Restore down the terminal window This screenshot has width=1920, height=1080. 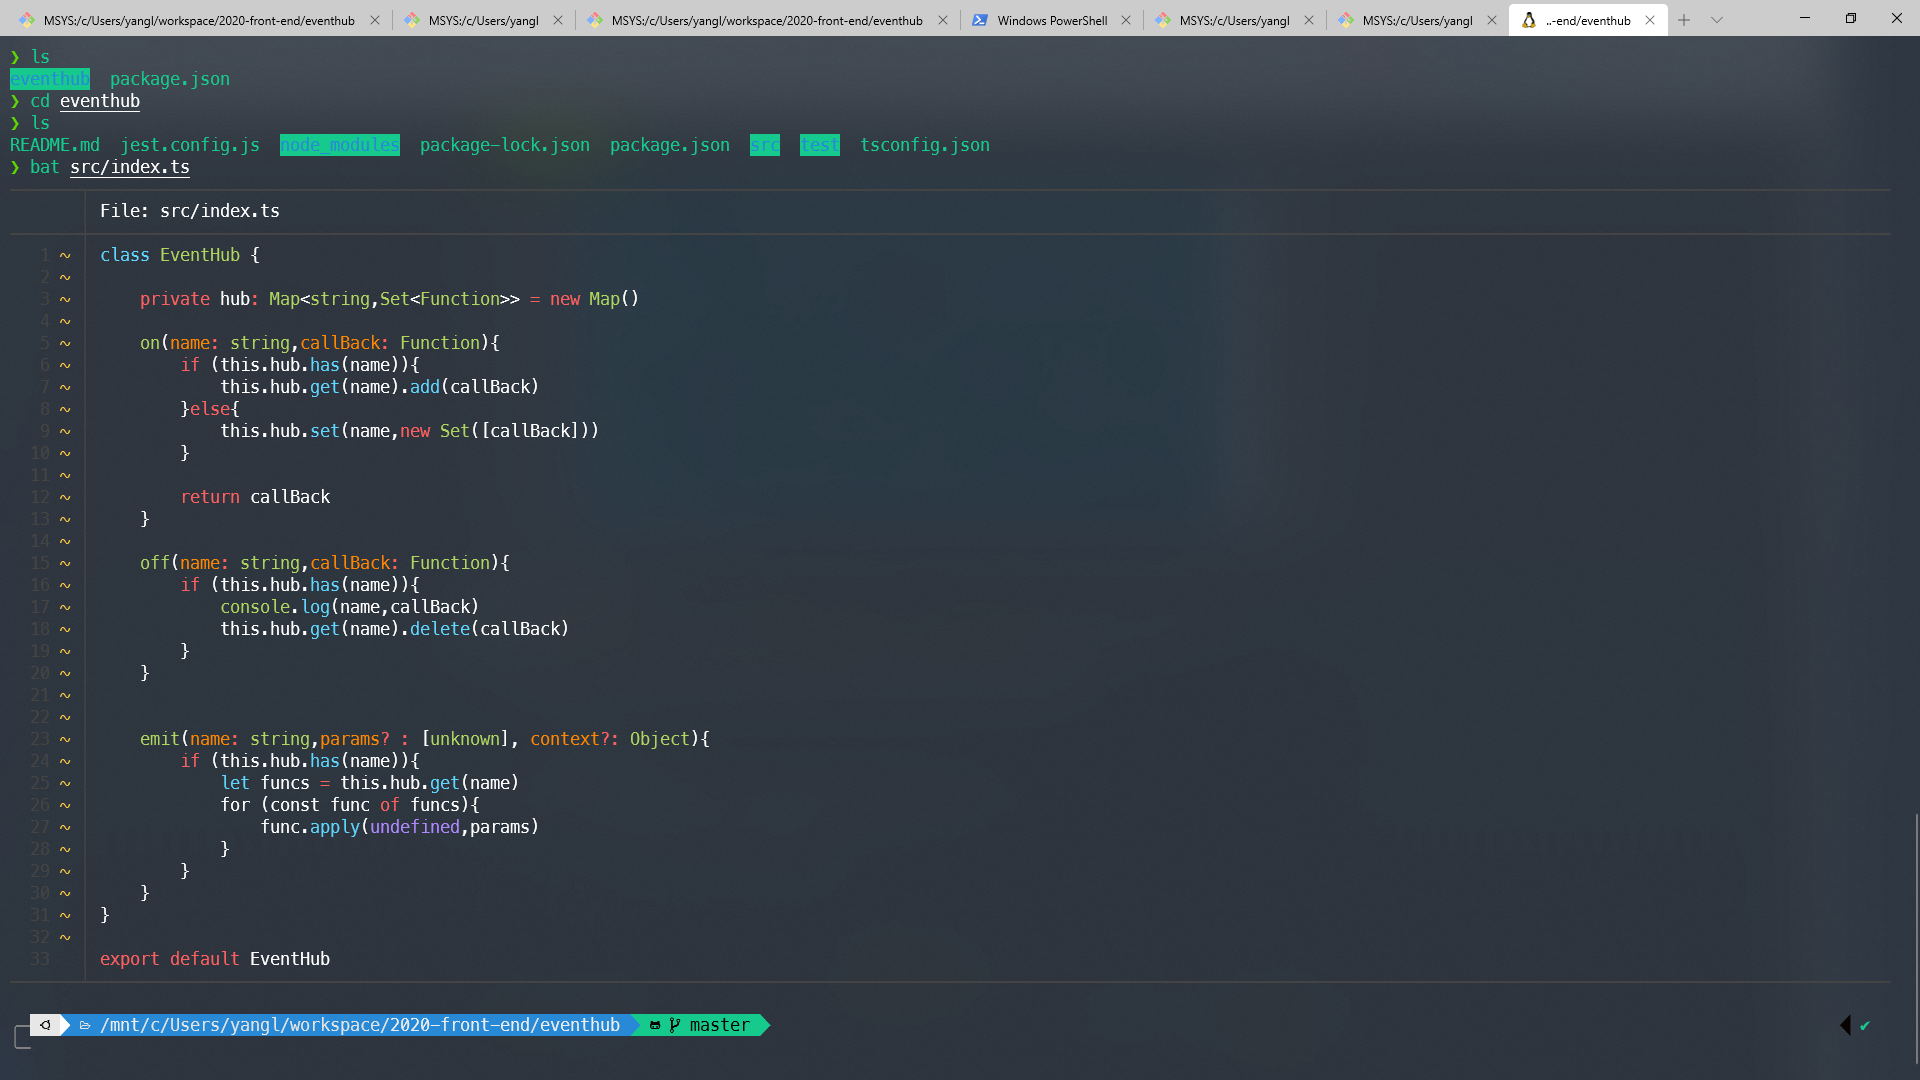pos(1850,18)
